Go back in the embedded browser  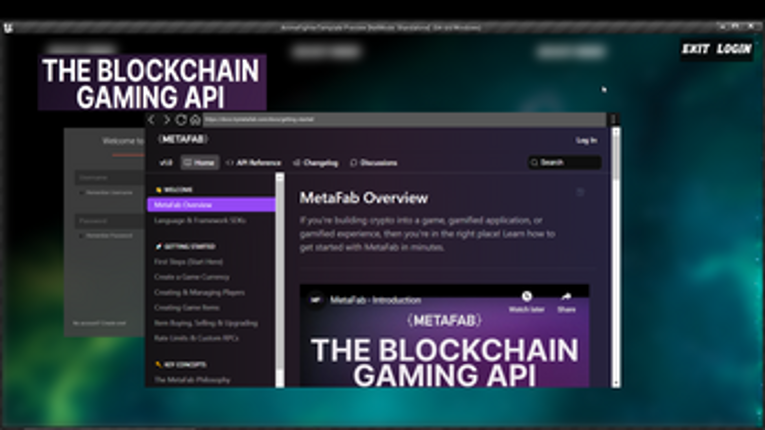(x=151, y=120)
